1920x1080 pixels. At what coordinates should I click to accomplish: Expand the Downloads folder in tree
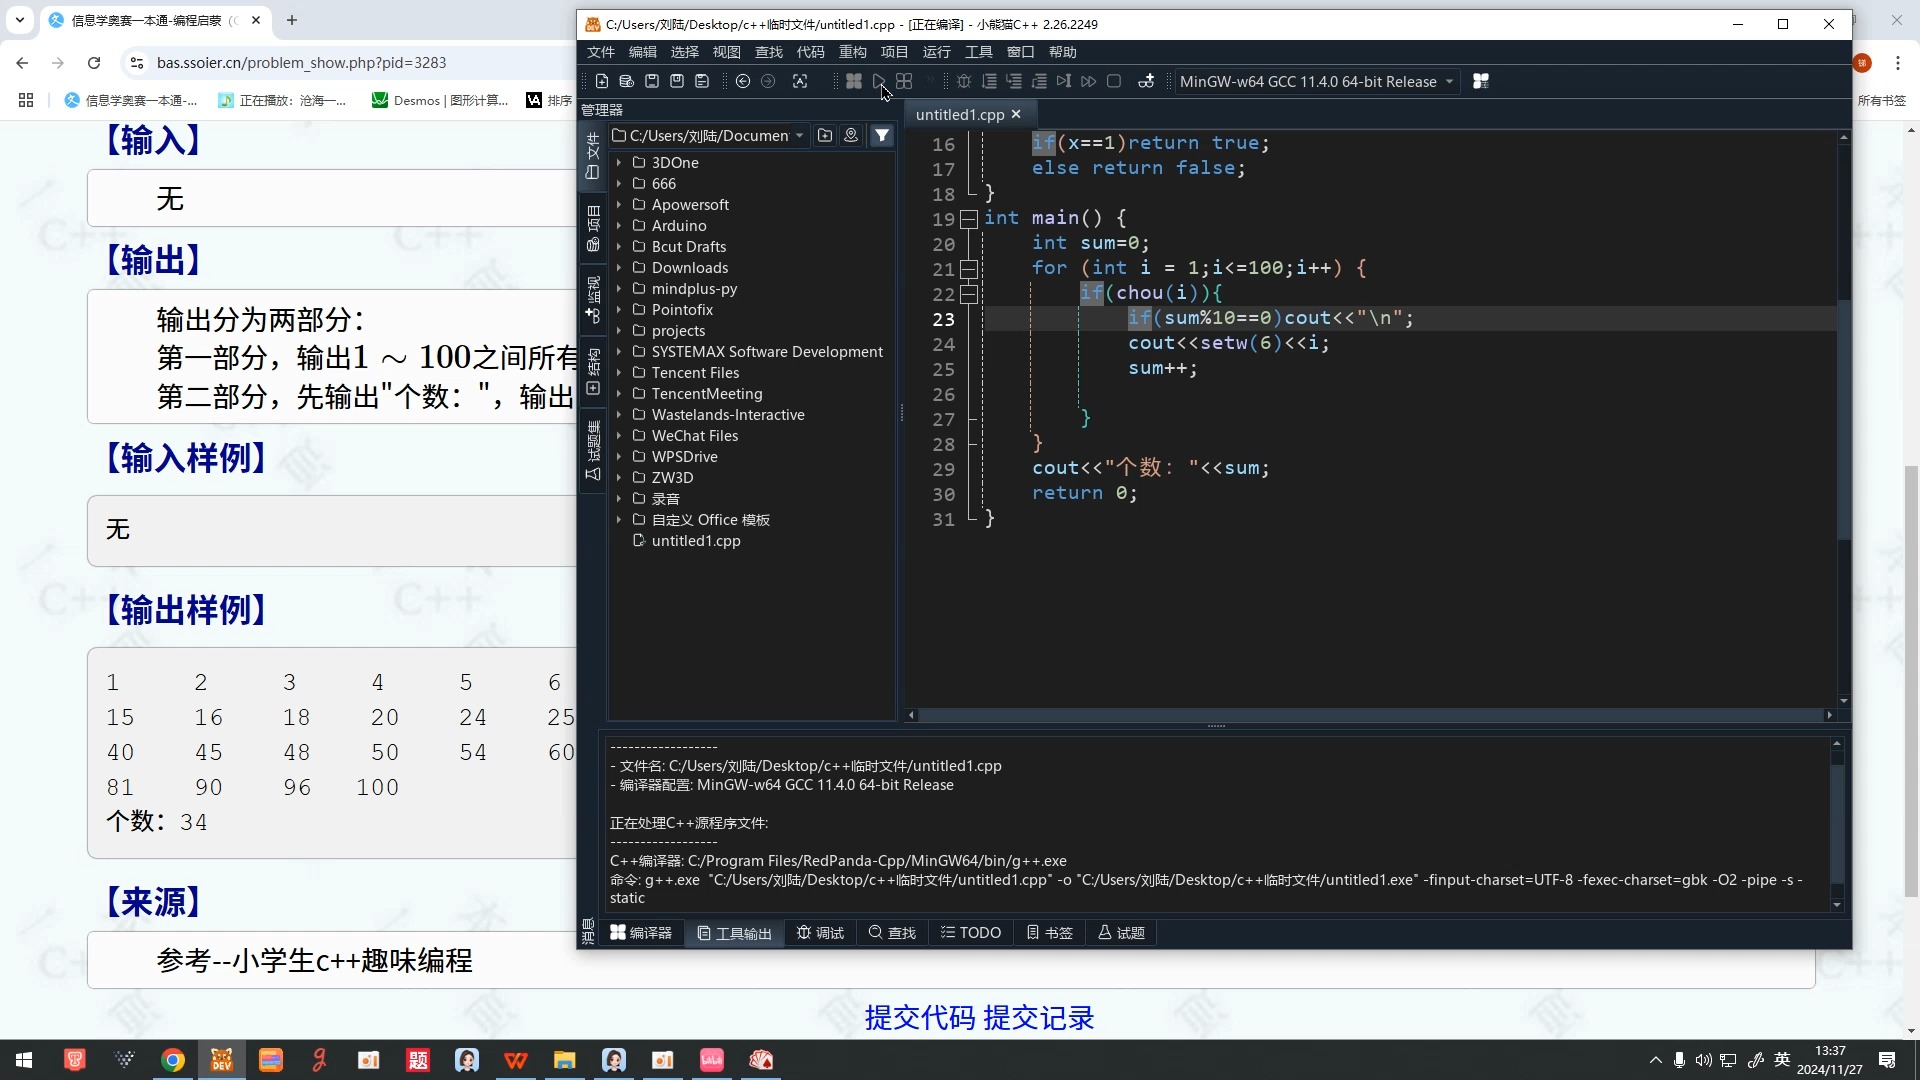[619, 268]
